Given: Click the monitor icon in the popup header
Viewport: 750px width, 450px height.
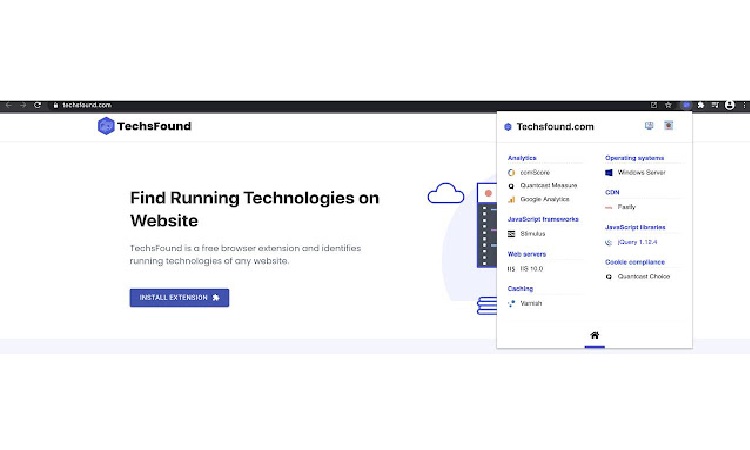Looking at the screenshot, I should coord(649,126).
